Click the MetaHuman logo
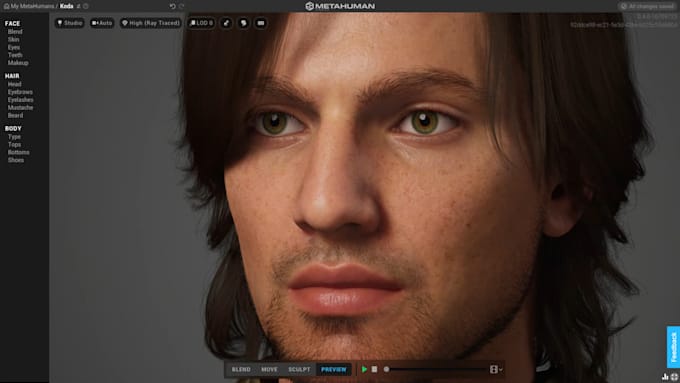The height and width of the screenshot is (383, 680). coord(340,6)
